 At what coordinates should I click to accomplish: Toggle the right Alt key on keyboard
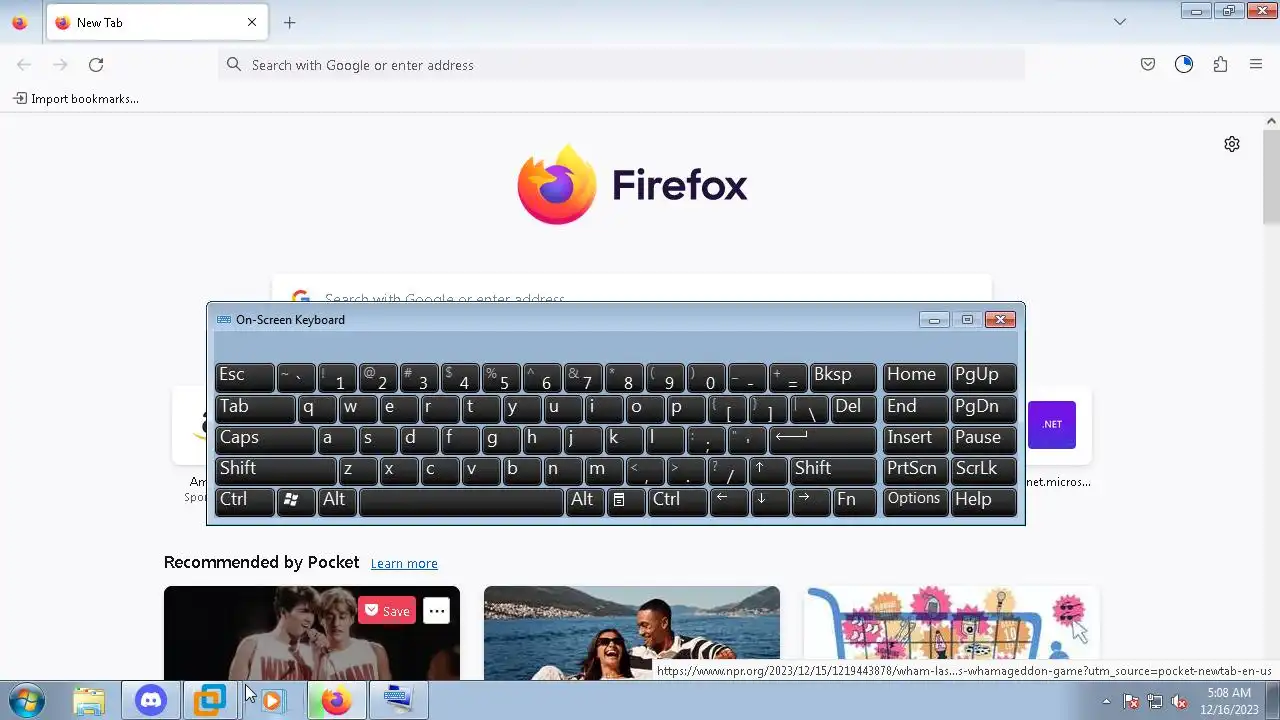coord(584,501)
